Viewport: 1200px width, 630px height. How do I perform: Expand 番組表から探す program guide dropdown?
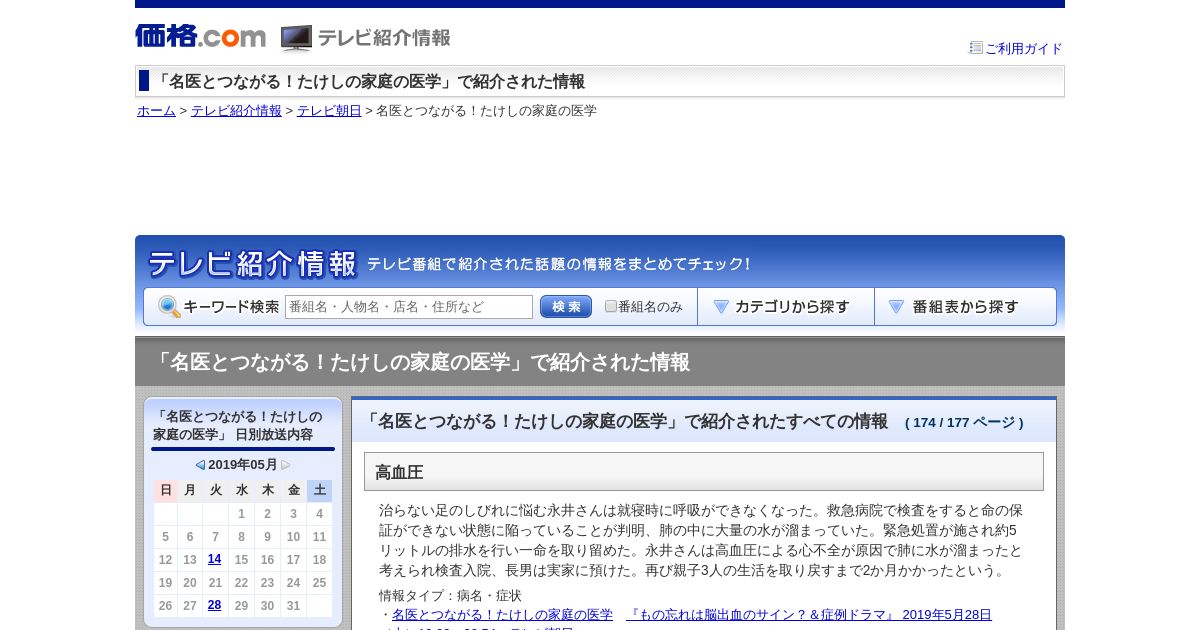pos(965,307)
